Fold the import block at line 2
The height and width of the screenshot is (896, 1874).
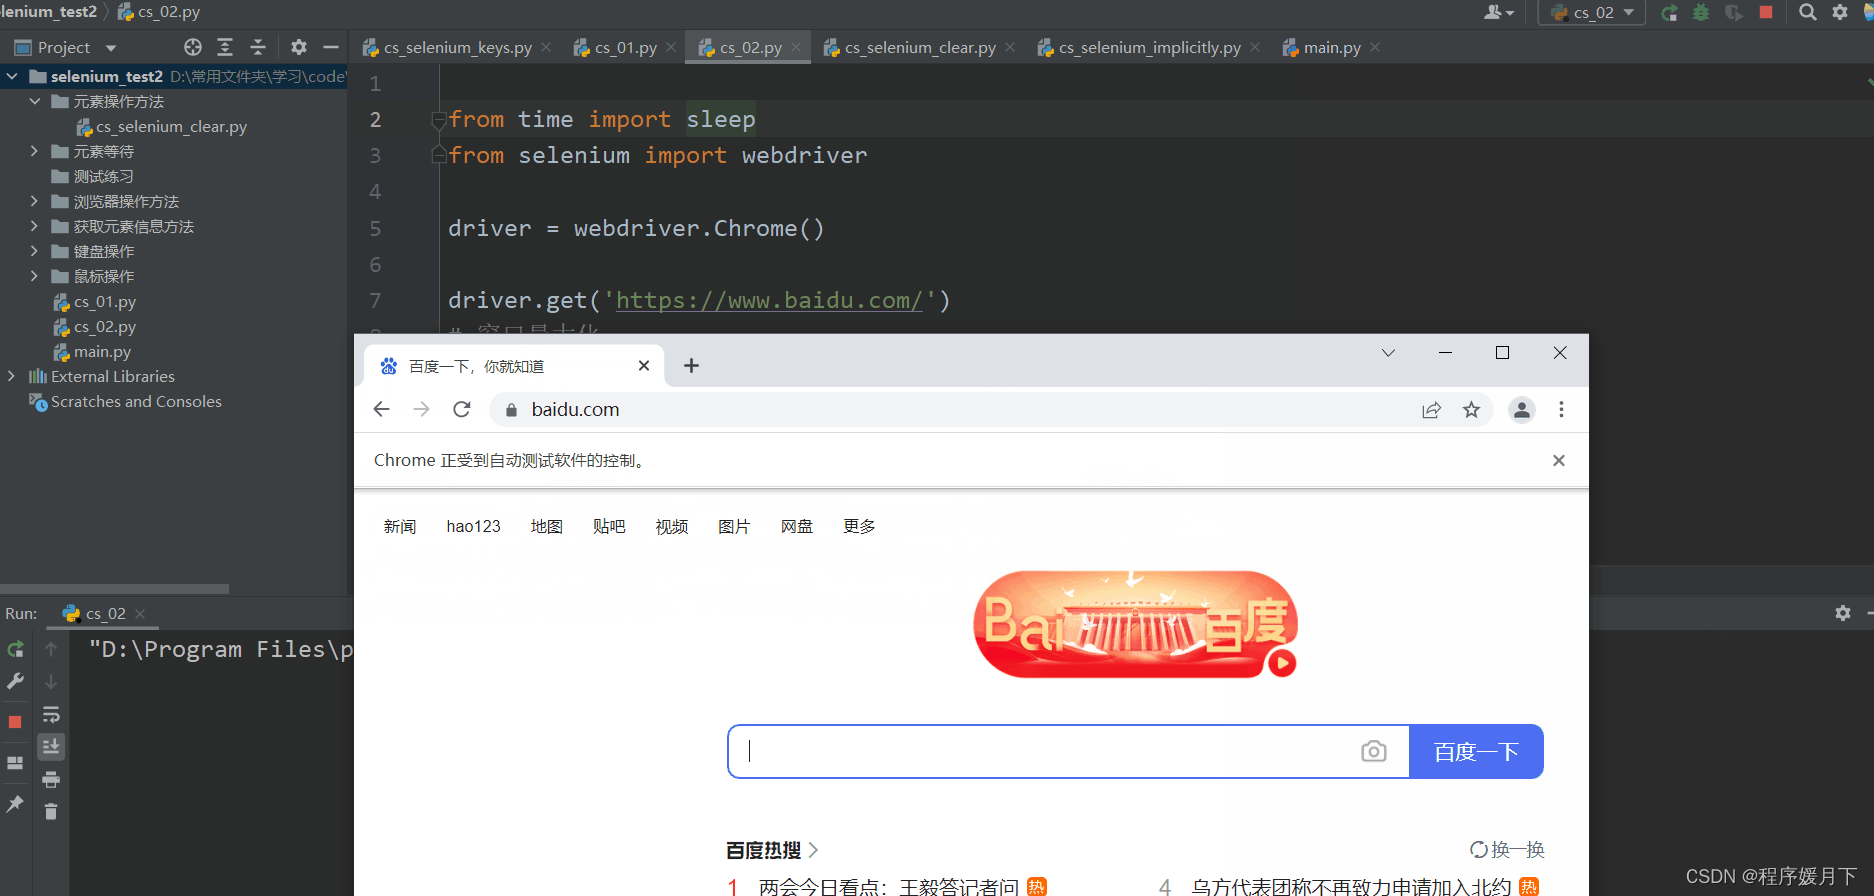[x=438, y=120]
